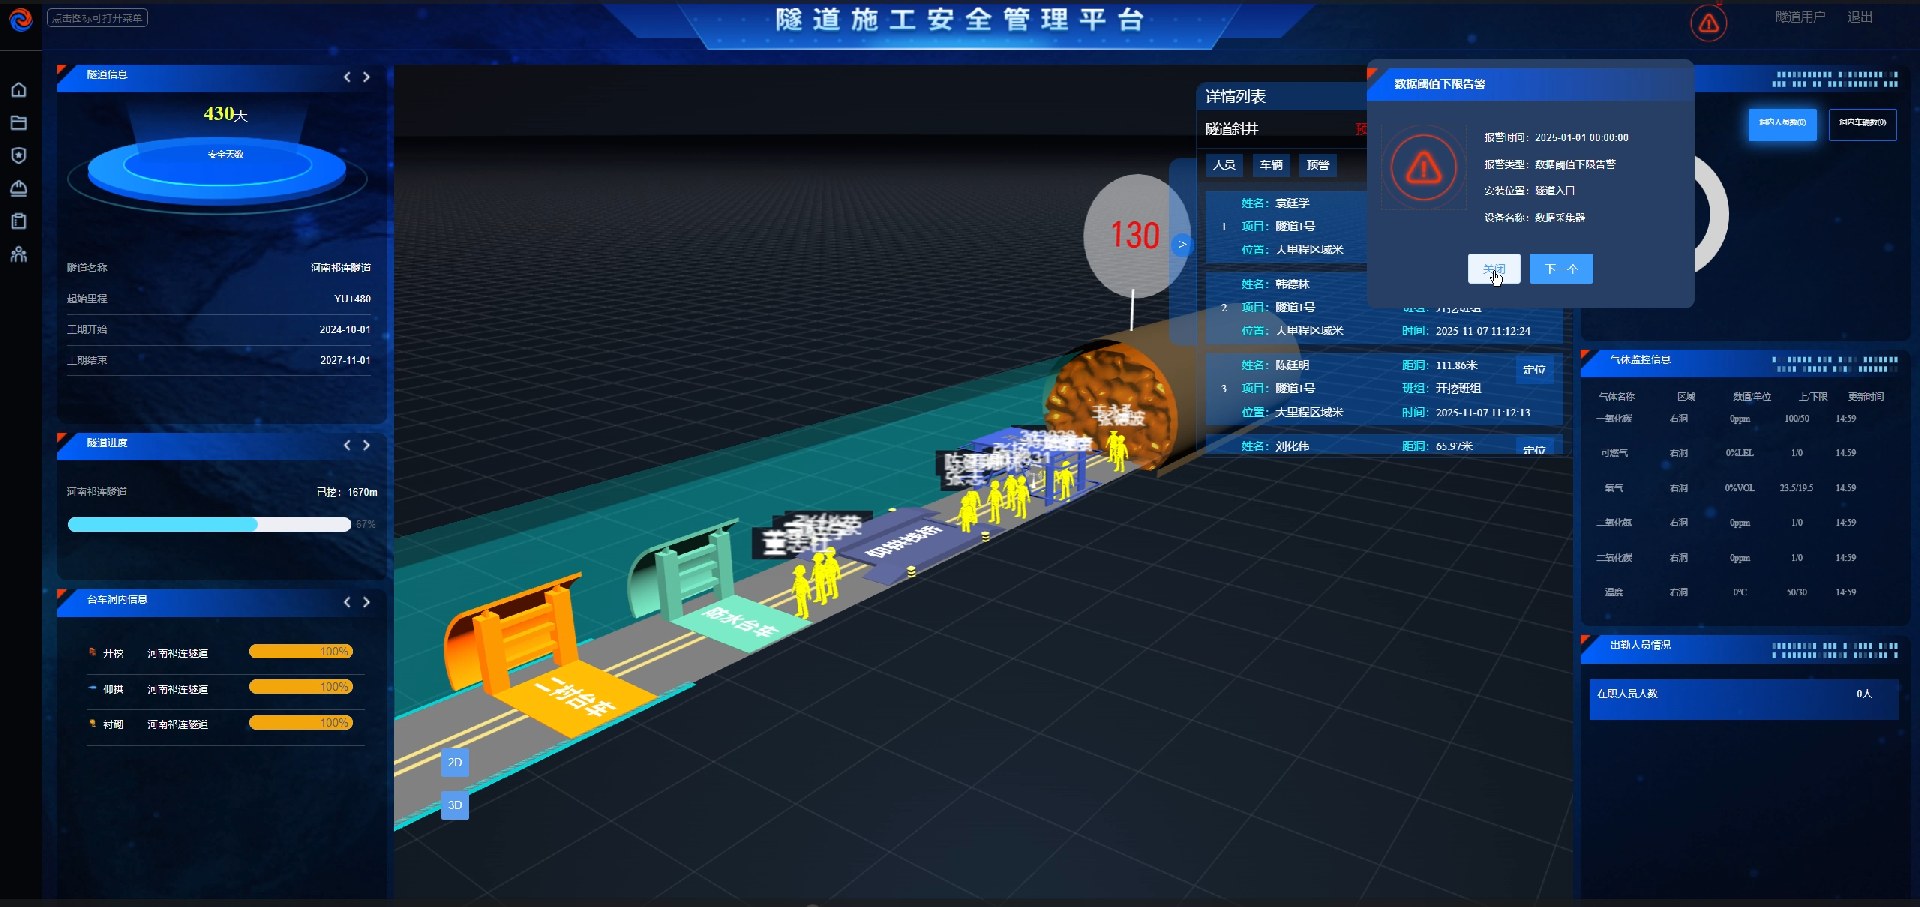Open the clipboard icon in the sidebar
This screenshot has width=1920, height=907.
(19, 221)
